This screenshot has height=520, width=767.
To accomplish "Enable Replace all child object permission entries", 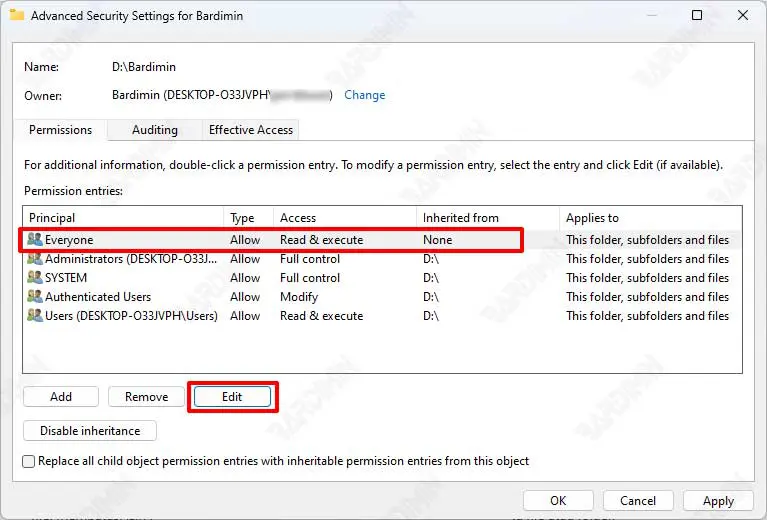I will coord(29,461).
